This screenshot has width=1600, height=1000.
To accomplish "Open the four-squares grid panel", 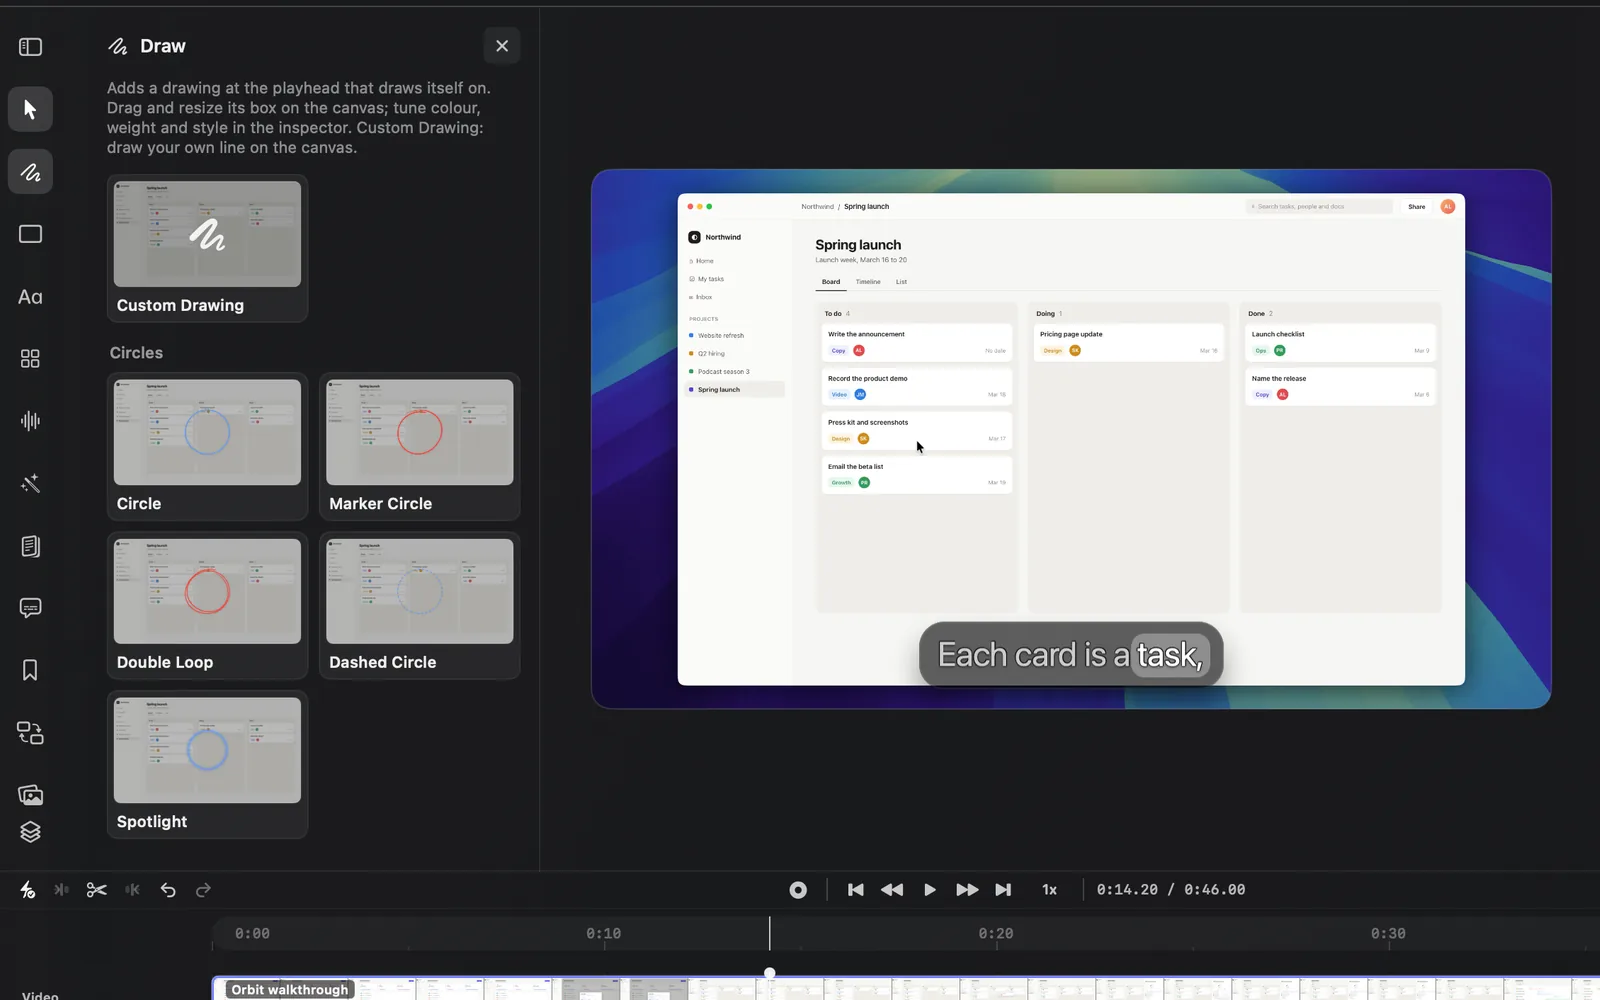I will pos(30,359).
